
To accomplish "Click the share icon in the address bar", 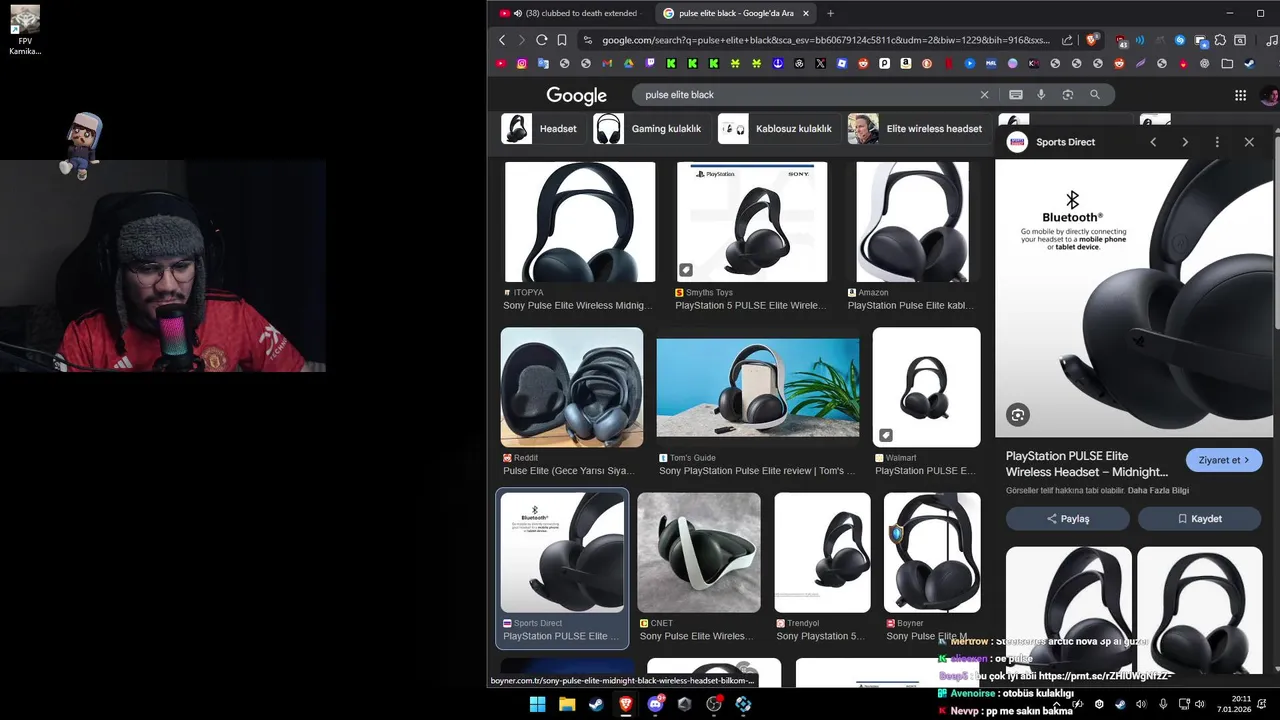I will click(x=1067, y=40).
